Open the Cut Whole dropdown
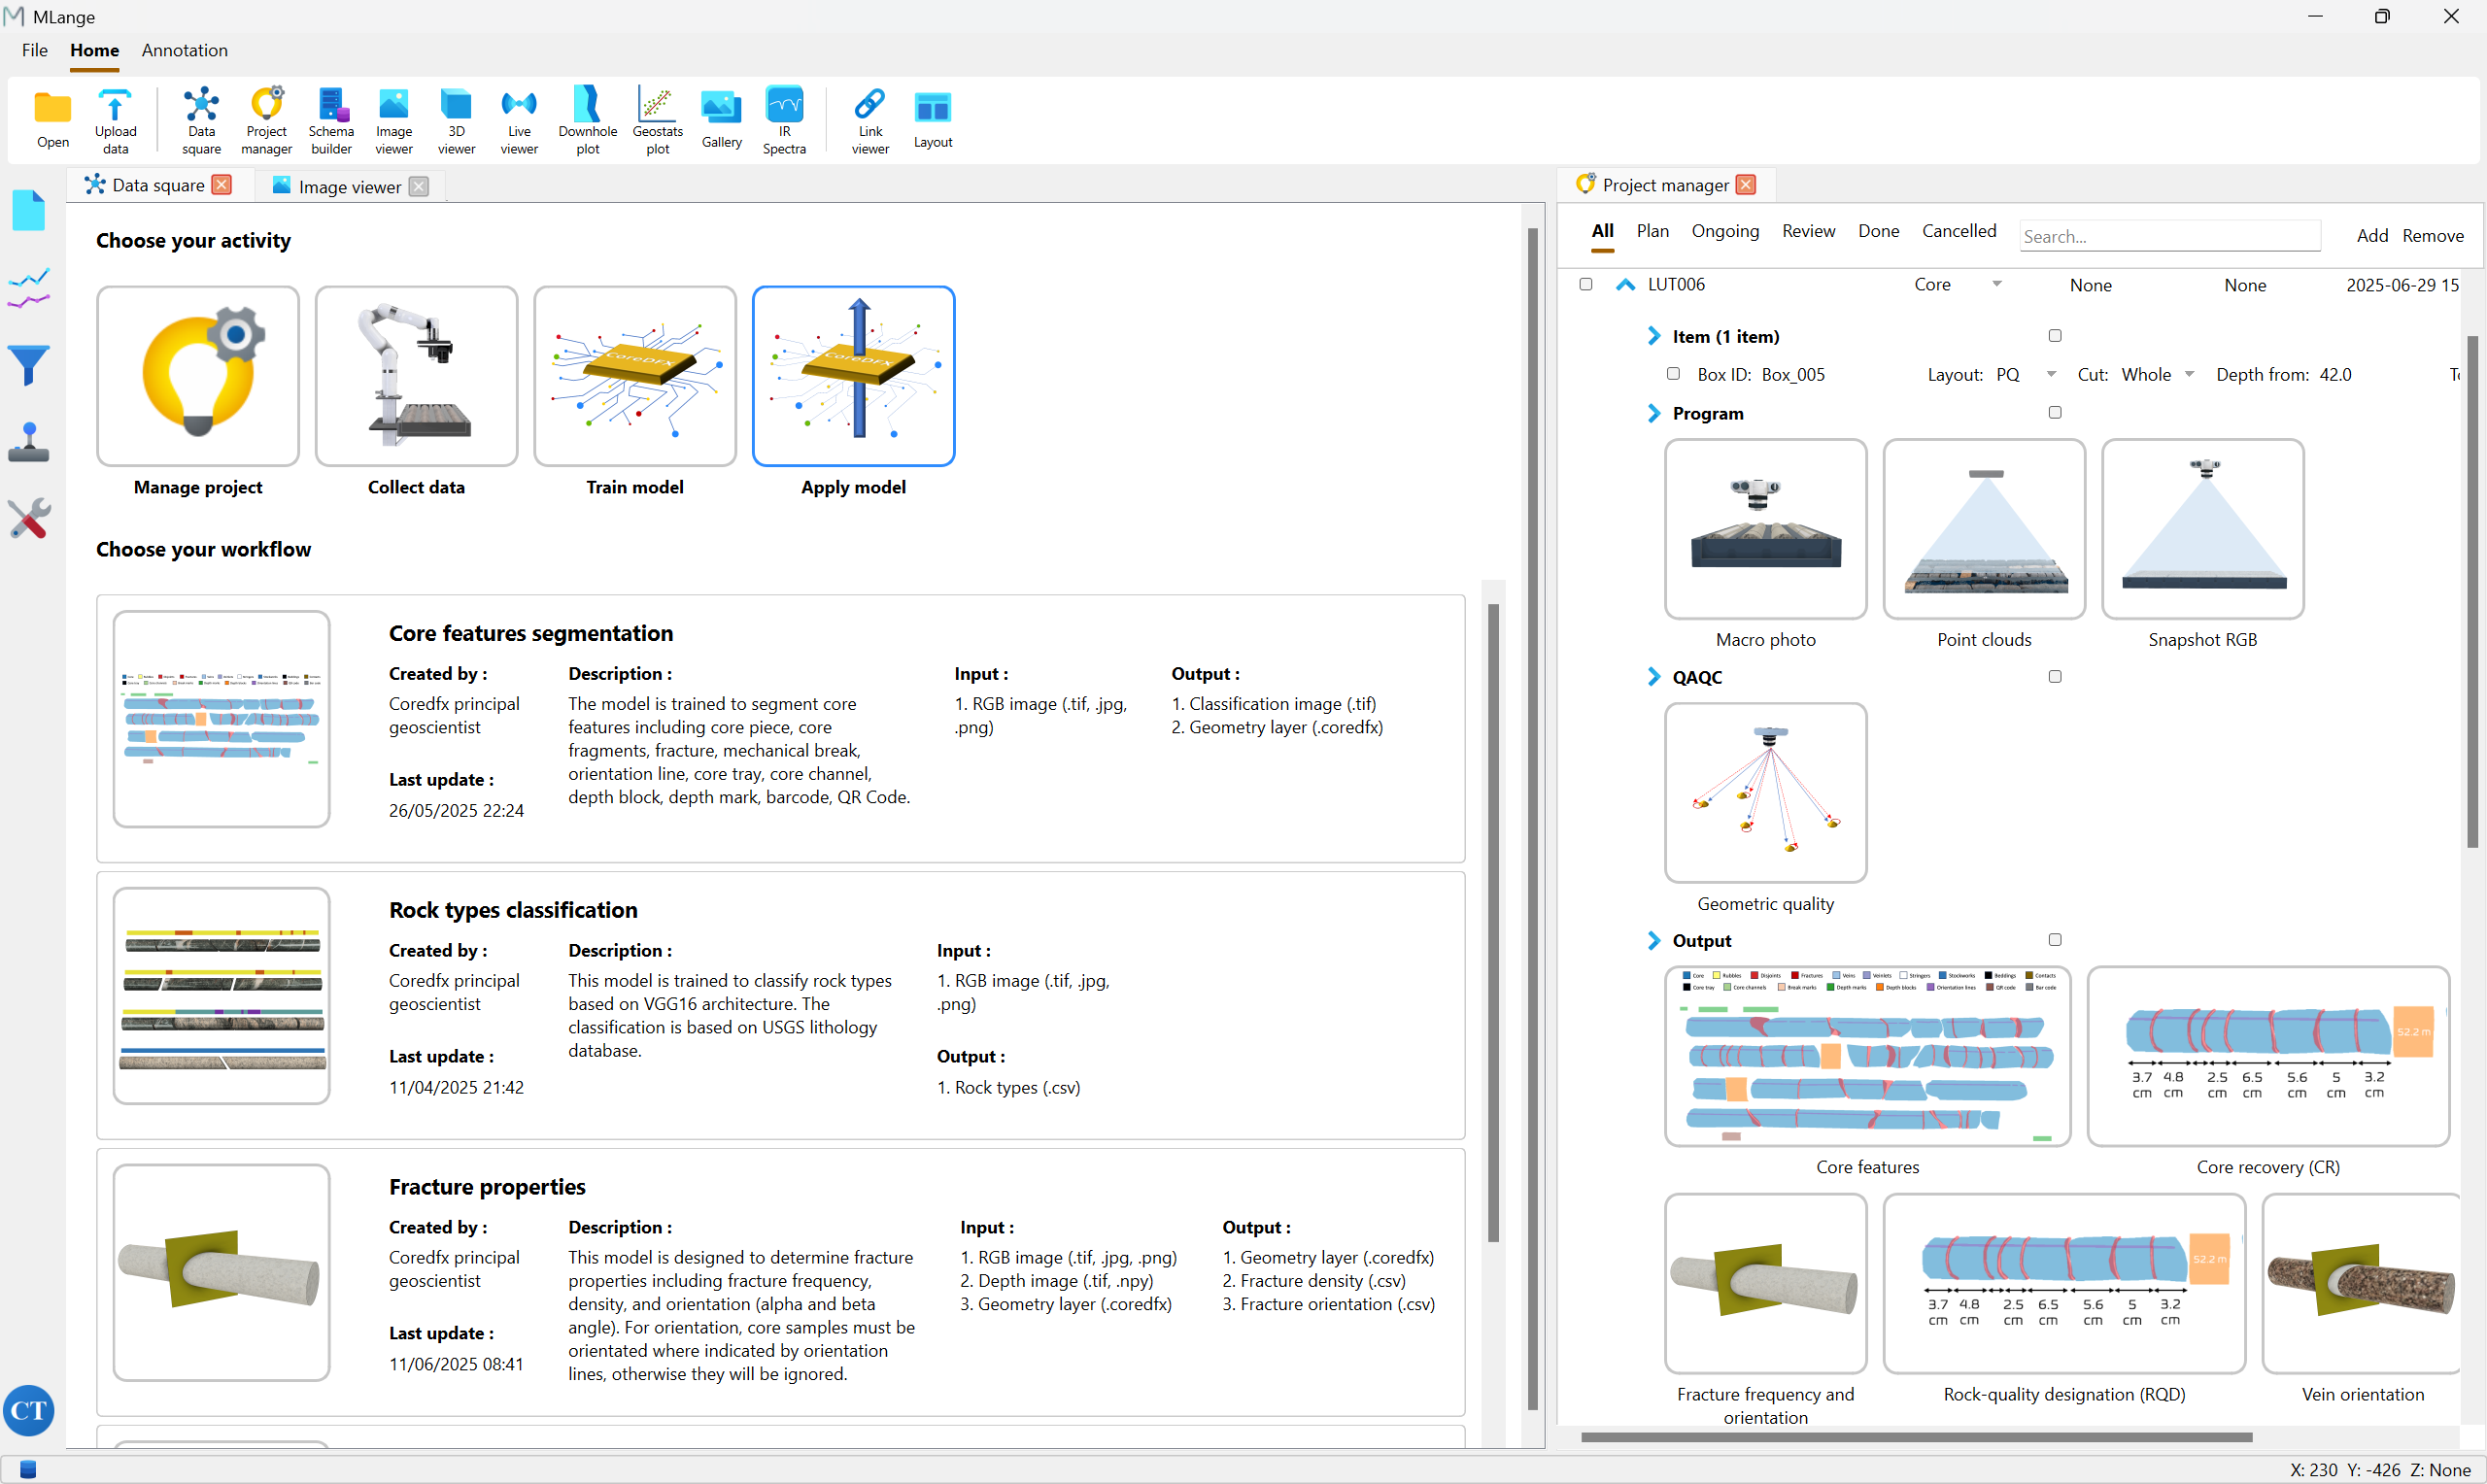 (x=2189, y=374)
